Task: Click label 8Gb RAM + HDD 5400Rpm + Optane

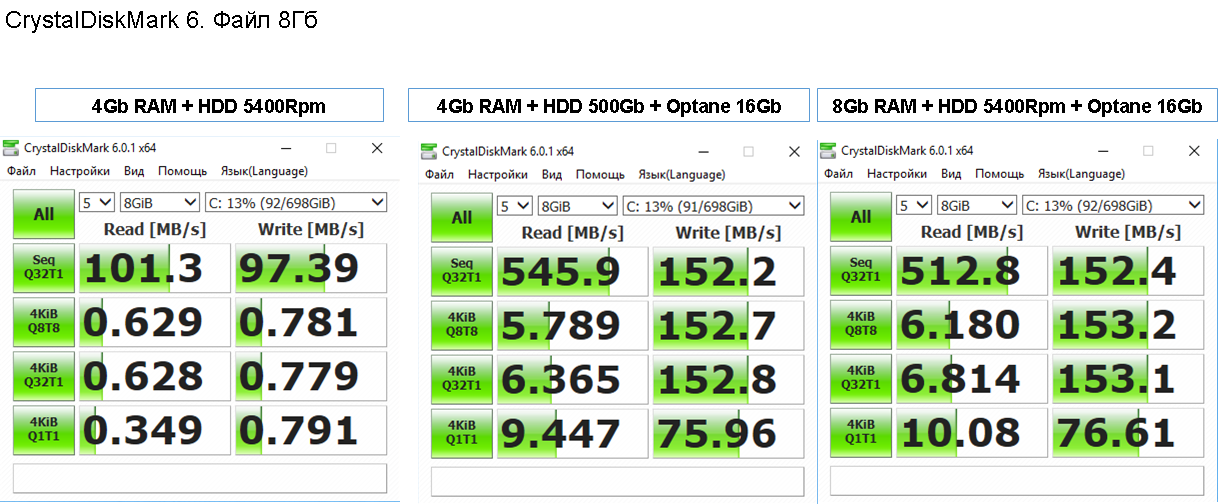Action: point(1018,105)
